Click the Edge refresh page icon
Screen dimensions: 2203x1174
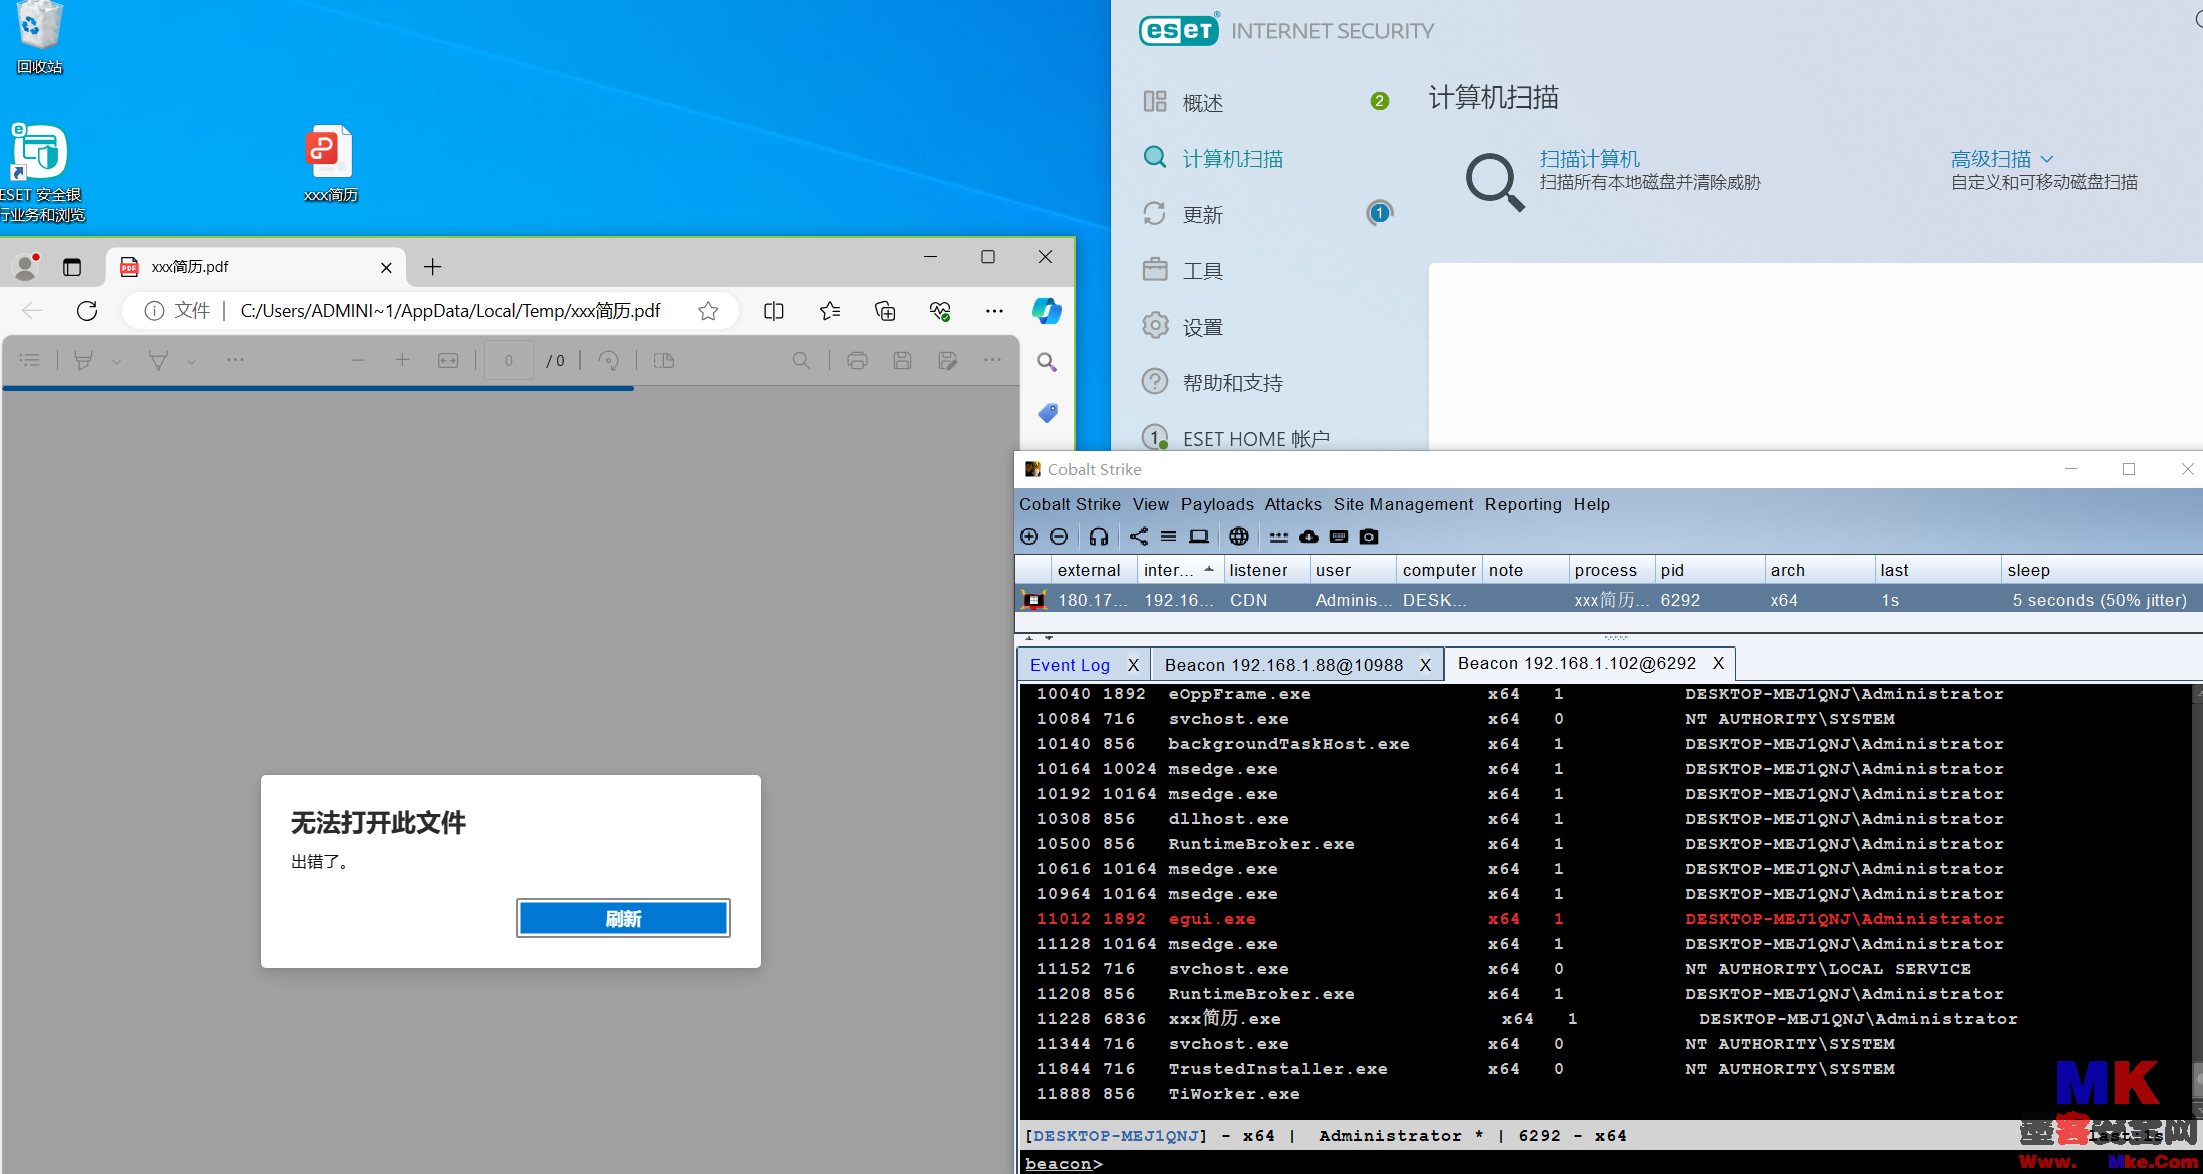pyautogui.click(x=87, y=311)
